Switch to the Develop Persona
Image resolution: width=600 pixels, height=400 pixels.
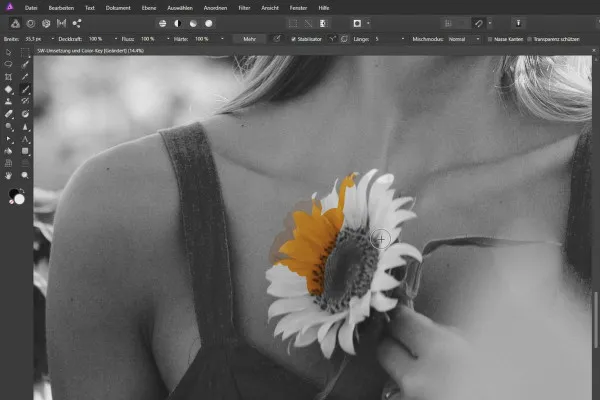[46, 24]
